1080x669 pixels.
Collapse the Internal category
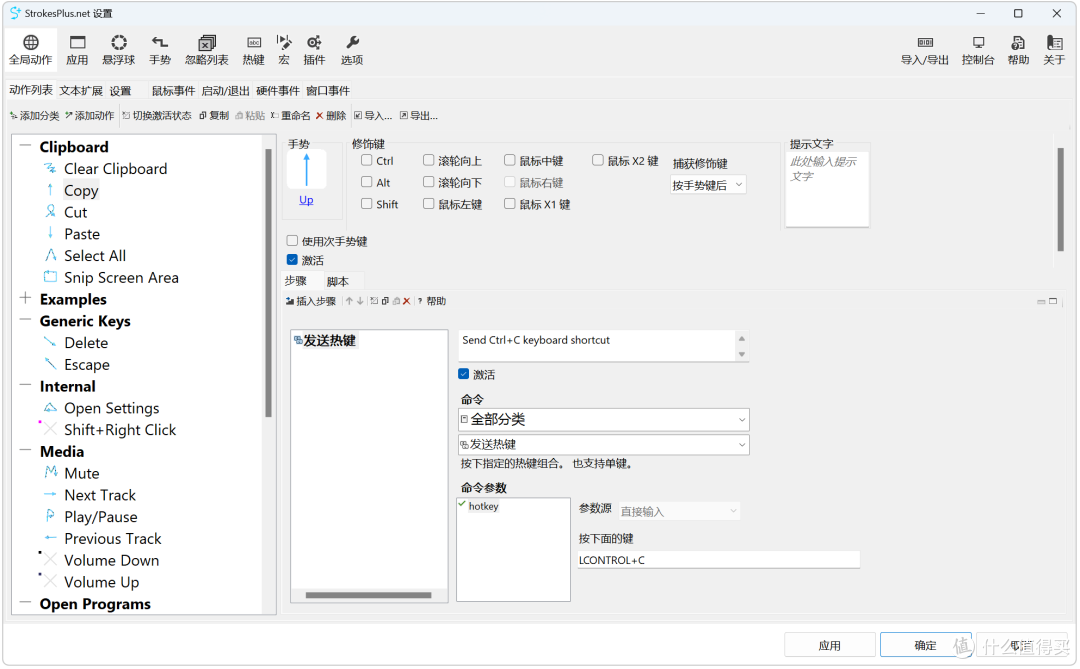(x=25, y=385)
